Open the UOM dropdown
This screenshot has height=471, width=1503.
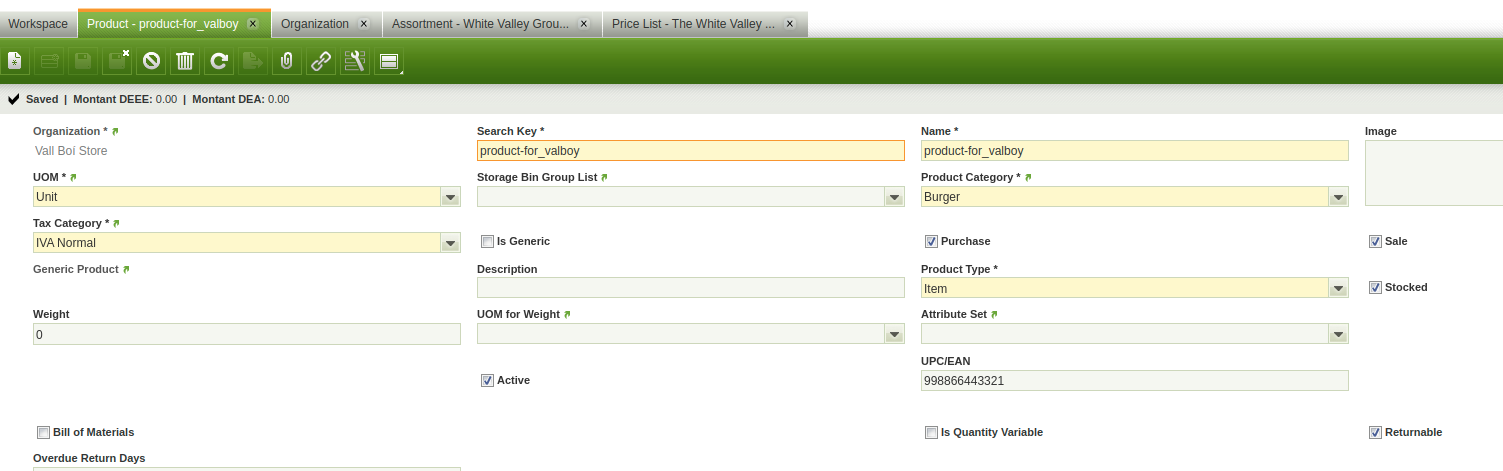[450, 197]
